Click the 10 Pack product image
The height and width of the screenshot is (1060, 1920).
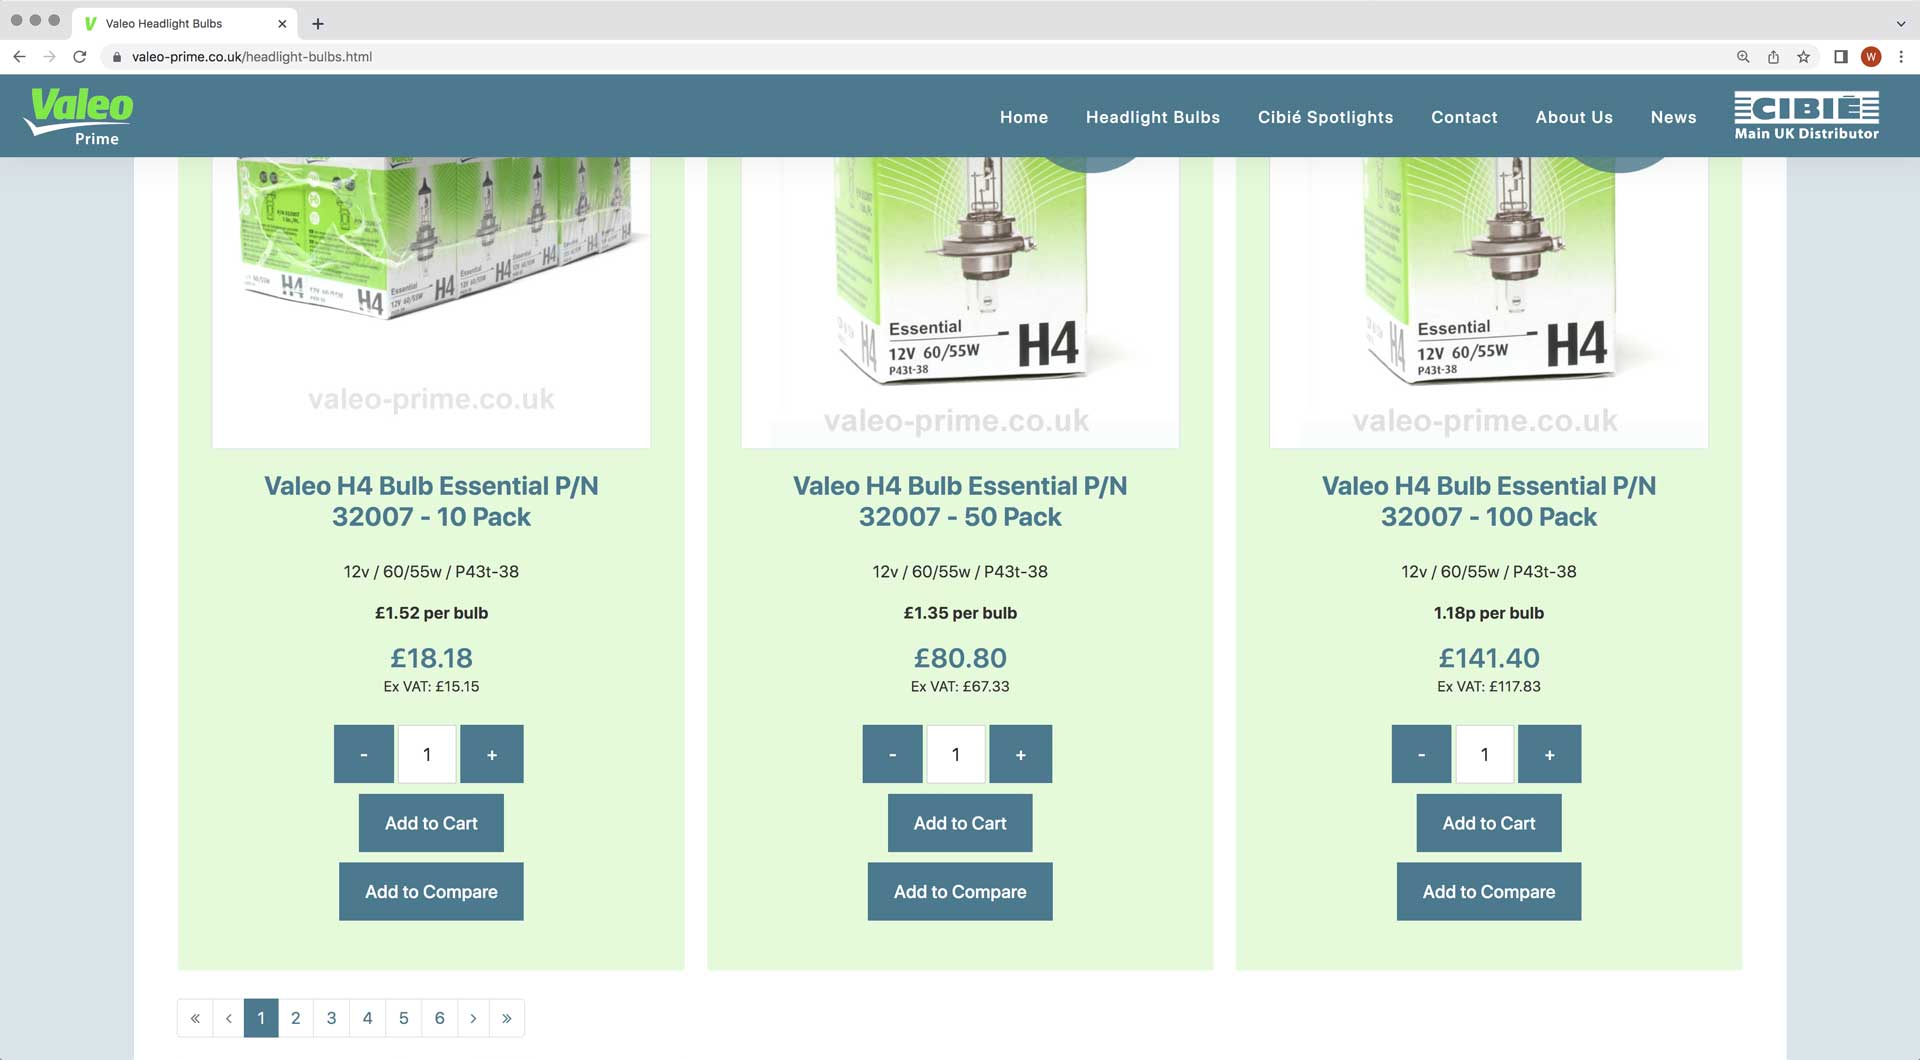pos(431,302)
